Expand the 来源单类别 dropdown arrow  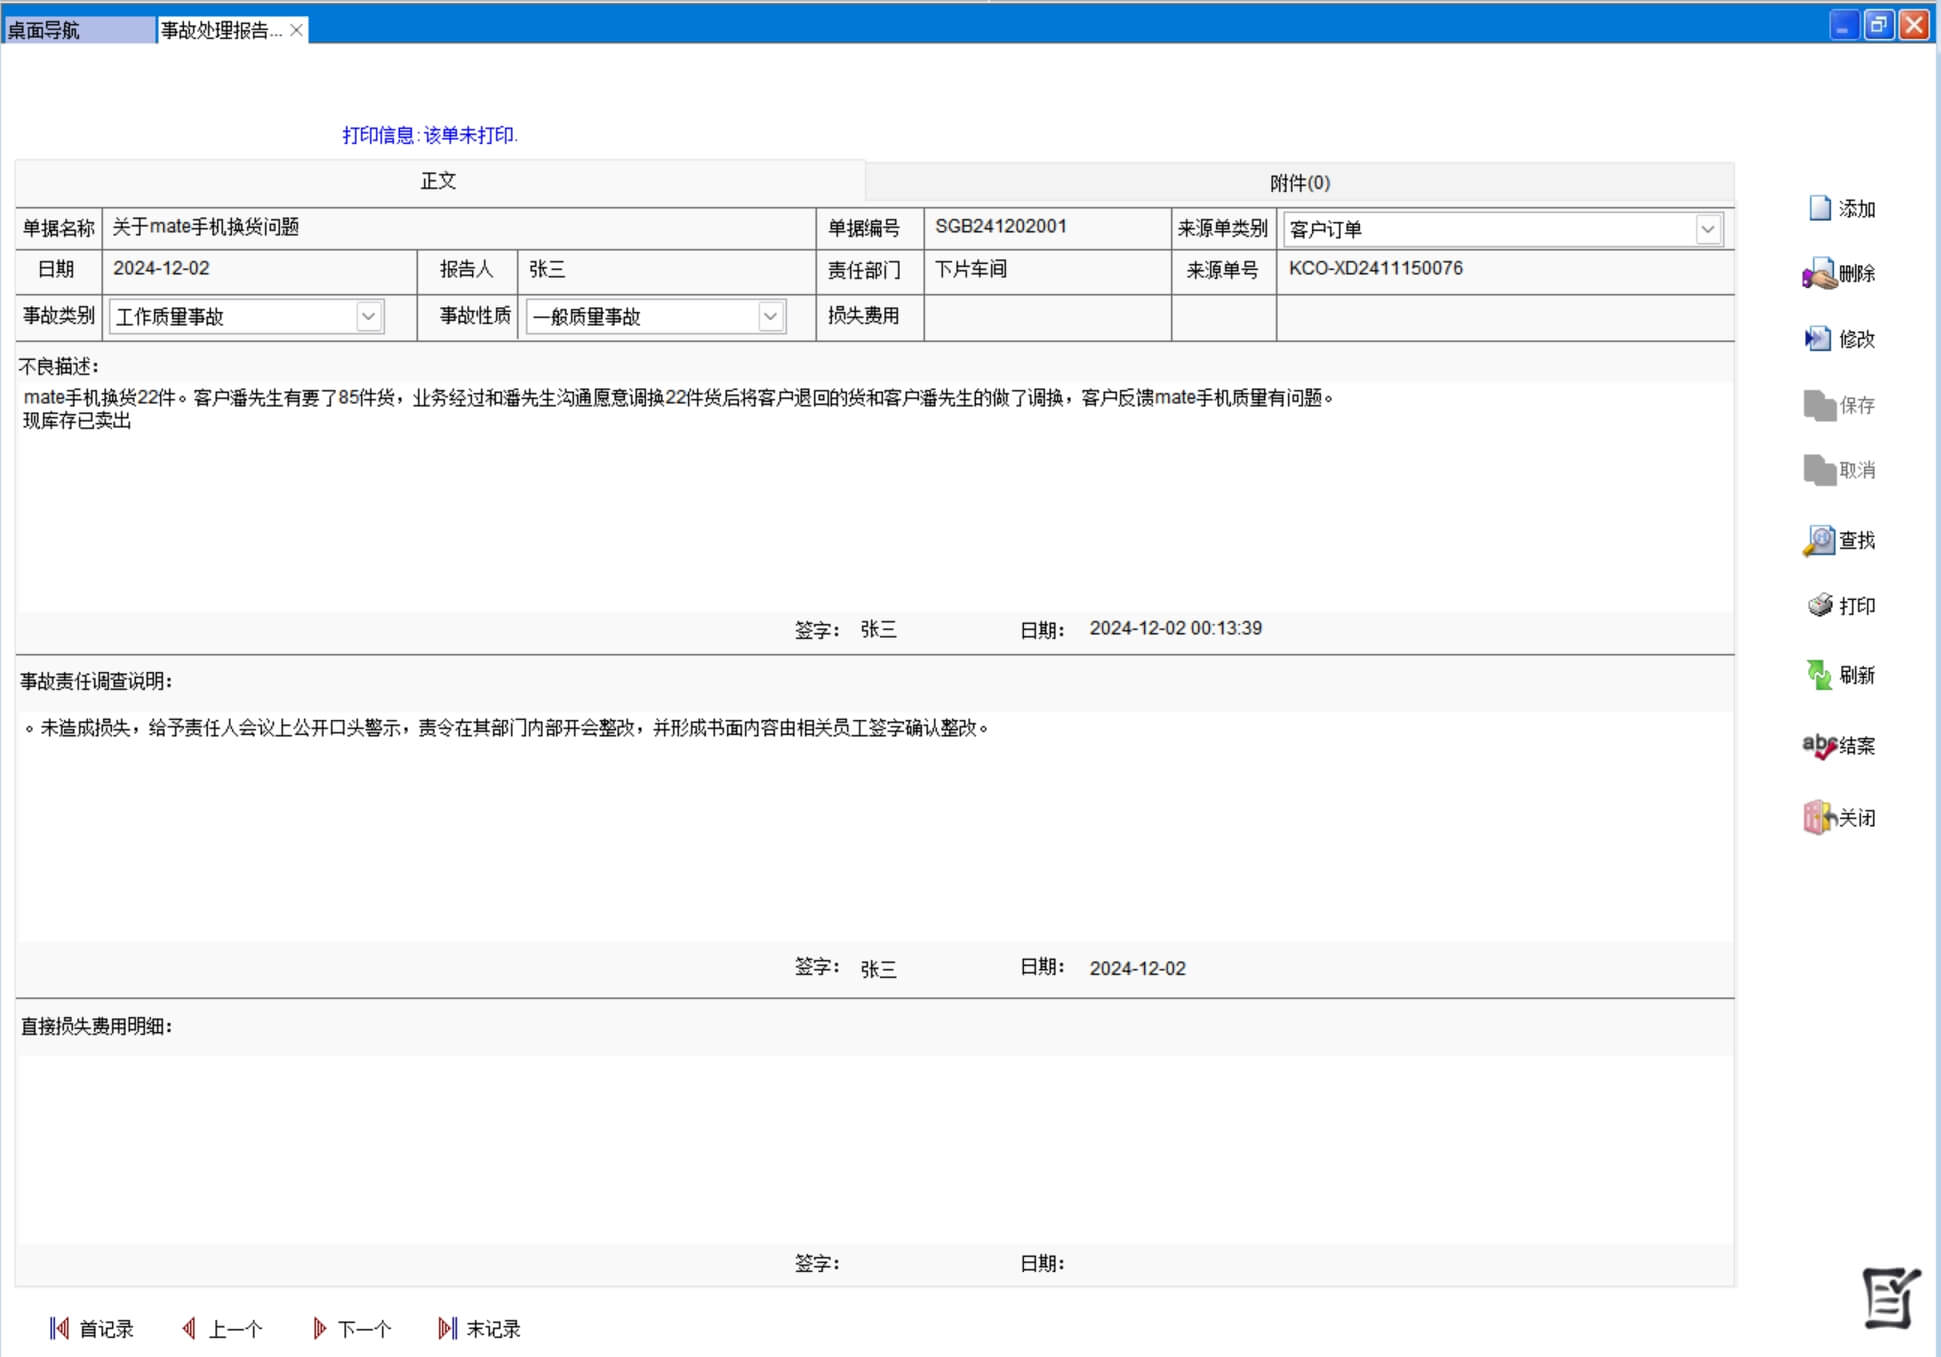pos(1707,229)
